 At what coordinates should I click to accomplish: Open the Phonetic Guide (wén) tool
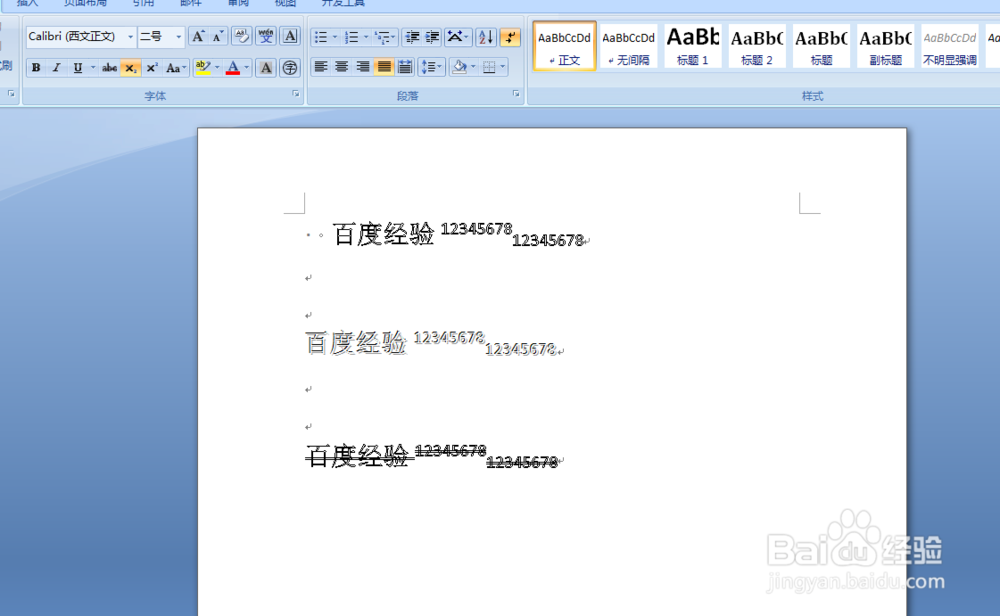pos(266,37)
